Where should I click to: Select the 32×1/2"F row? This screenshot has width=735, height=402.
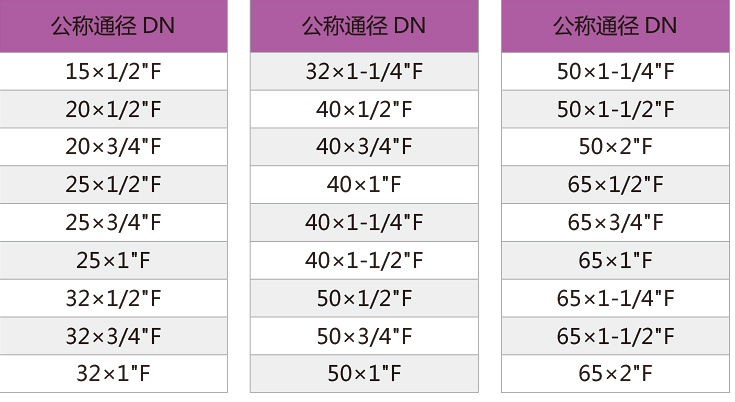[x=113, y=297]
